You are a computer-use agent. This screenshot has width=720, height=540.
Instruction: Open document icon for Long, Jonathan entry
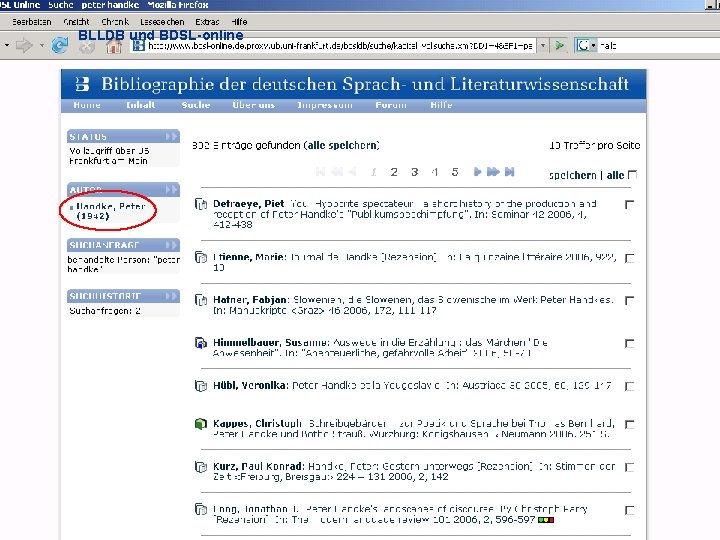tap(201, 509)
